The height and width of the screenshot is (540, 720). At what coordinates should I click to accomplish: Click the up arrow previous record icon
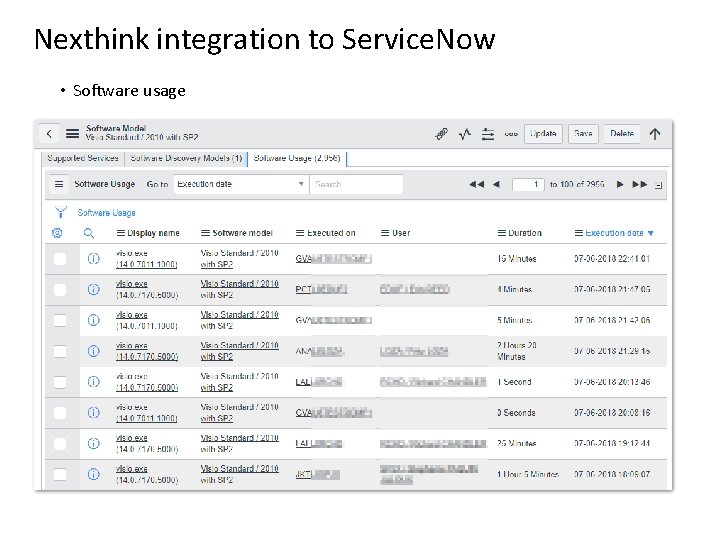(x=655, y=134)
